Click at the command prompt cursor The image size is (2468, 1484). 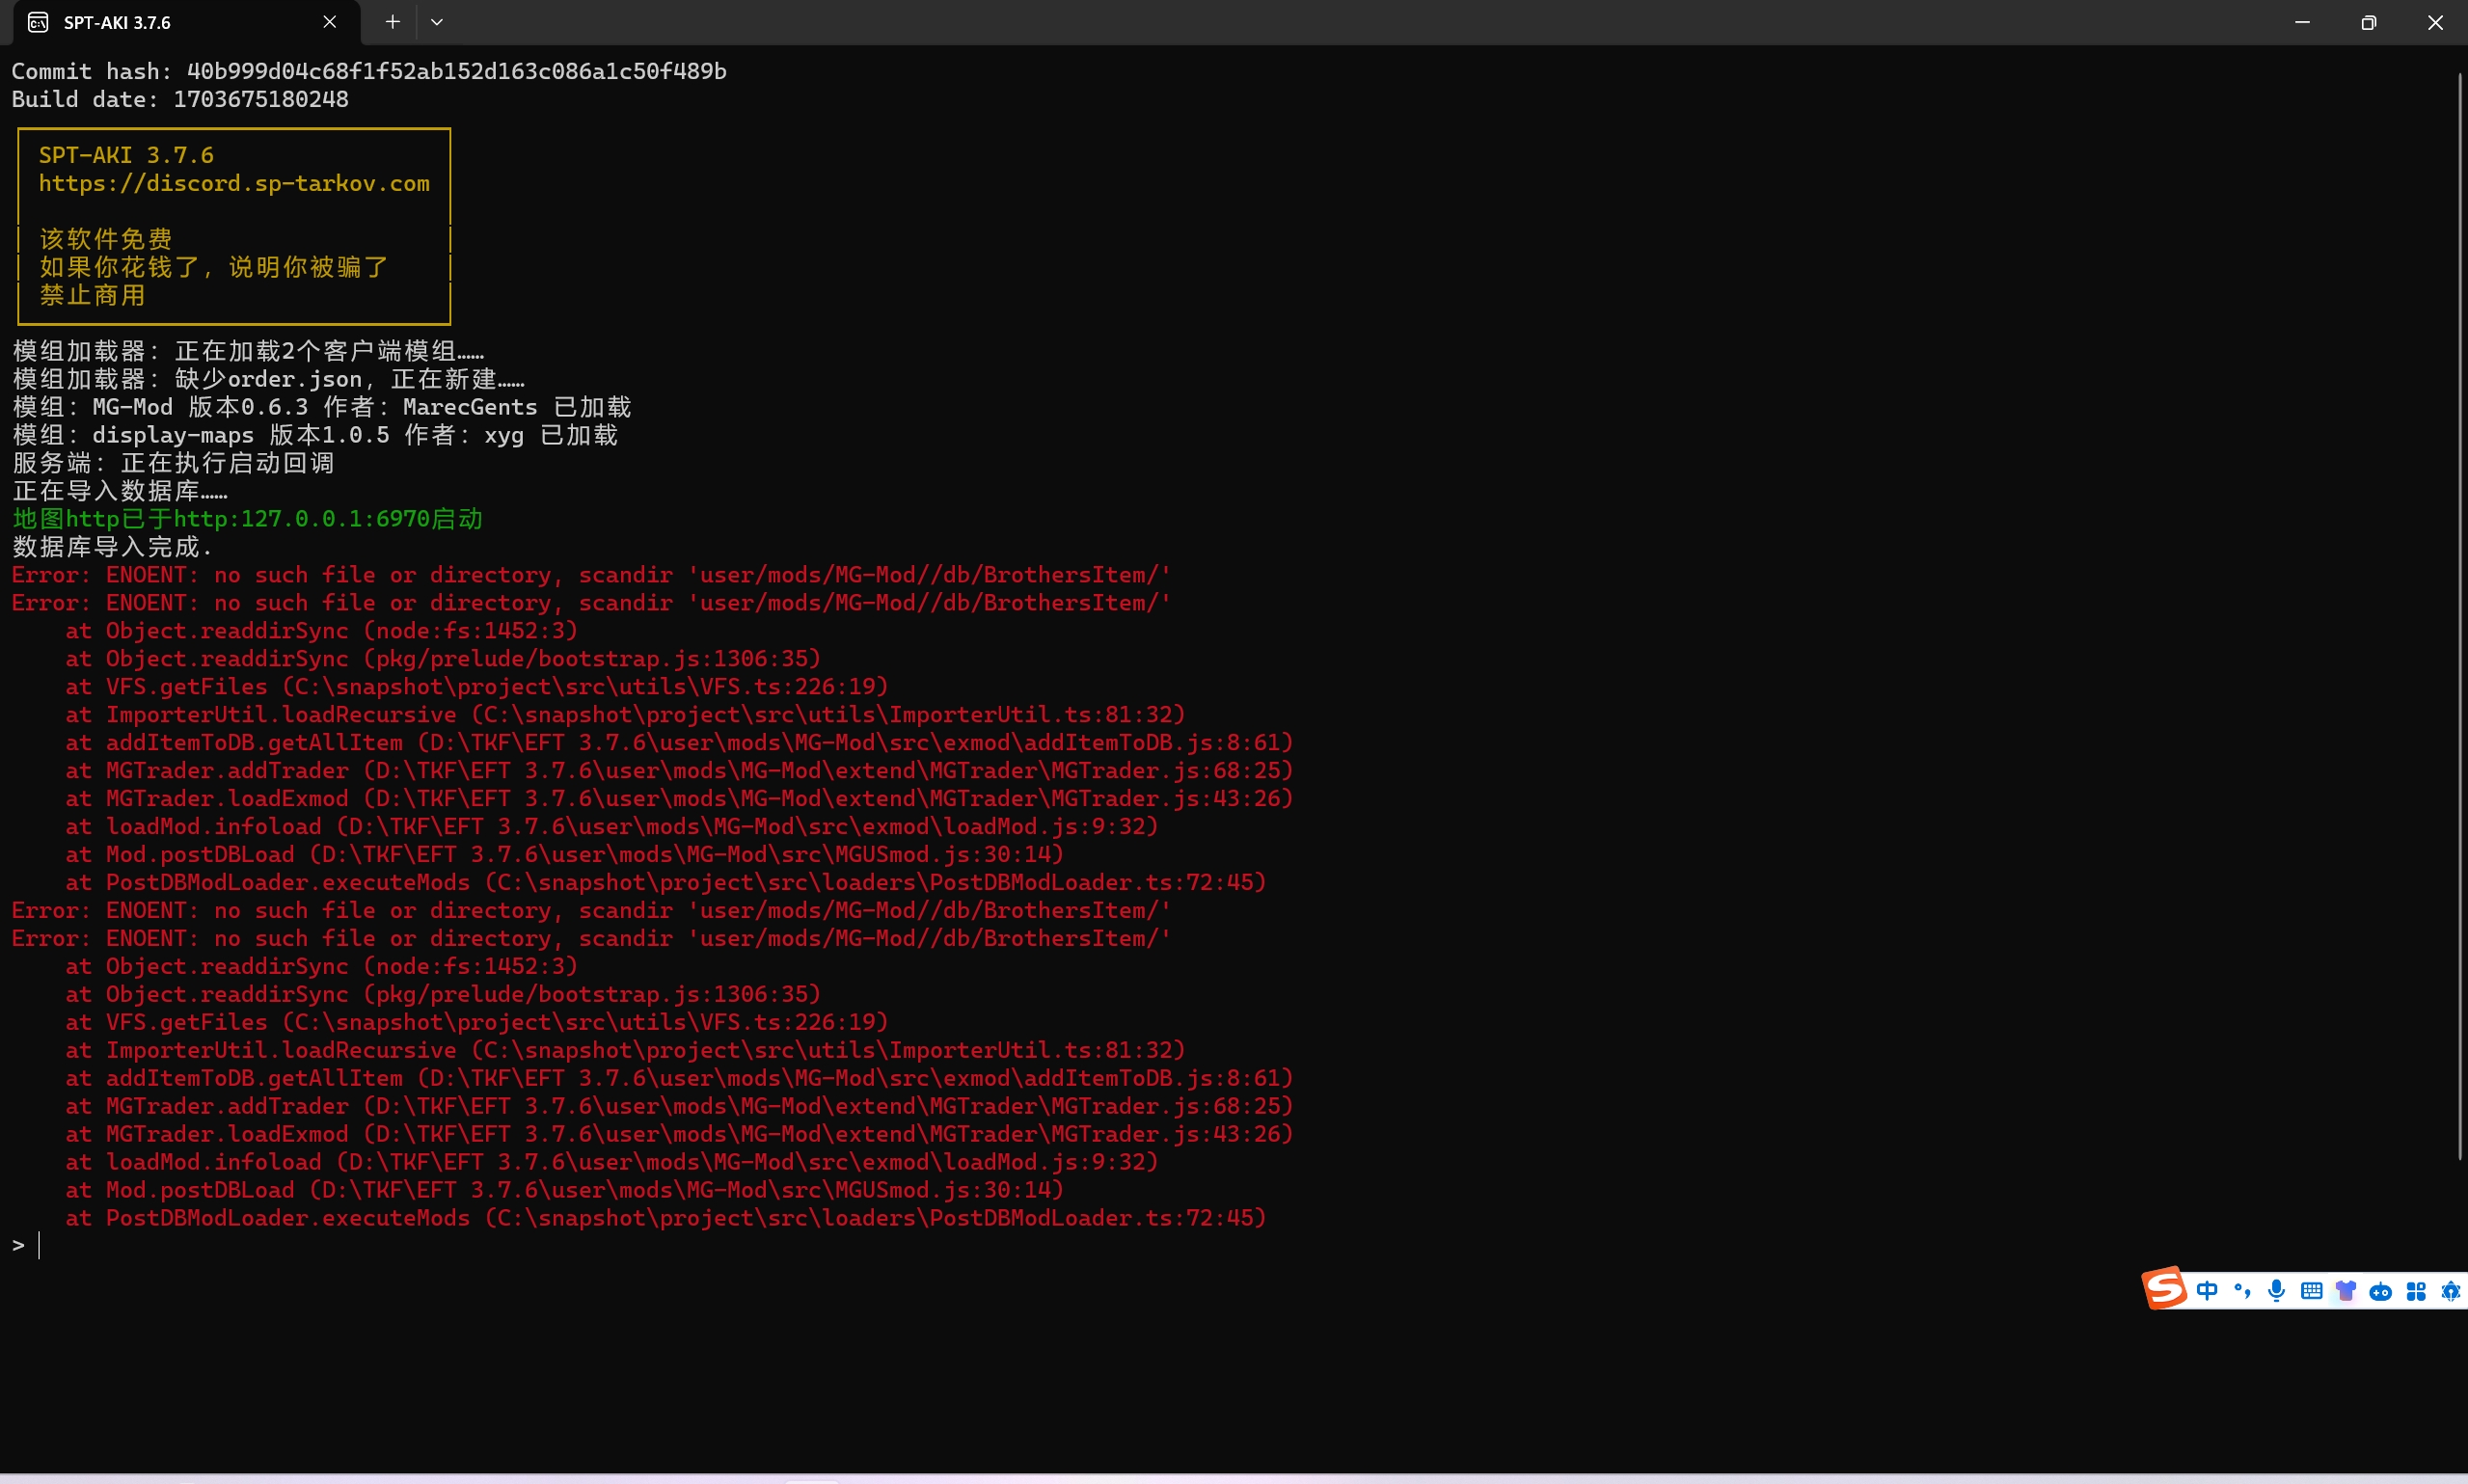coord(40,1245)
